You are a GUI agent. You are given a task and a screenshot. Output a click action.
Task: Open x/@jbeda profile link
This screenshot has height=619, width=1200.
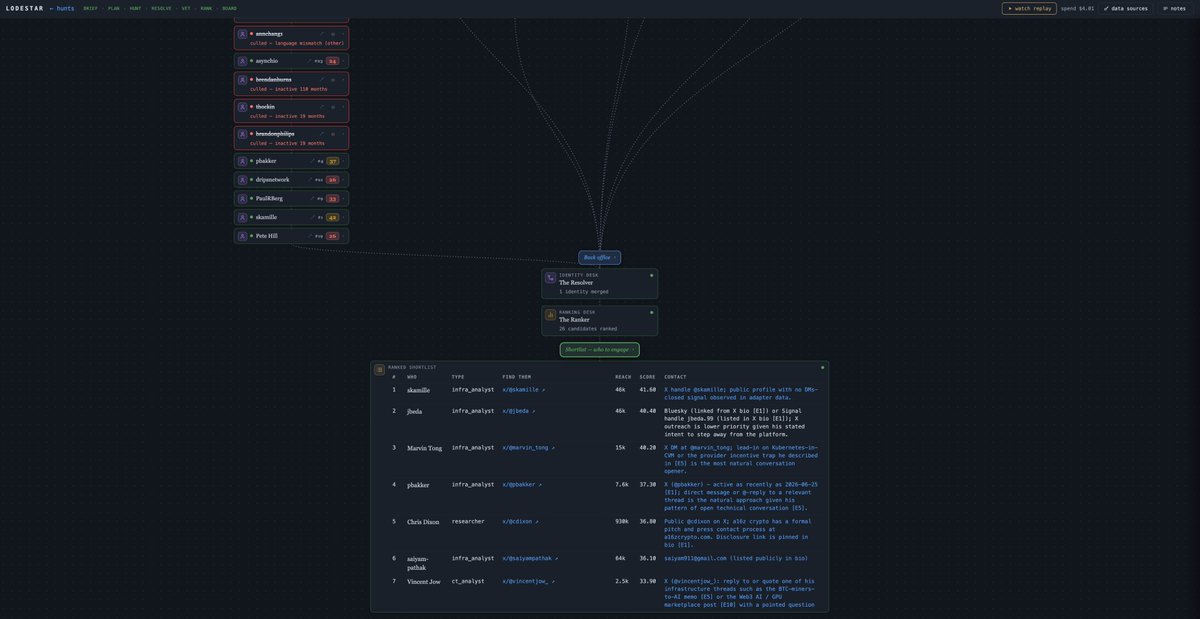click(x=518, y=411)
